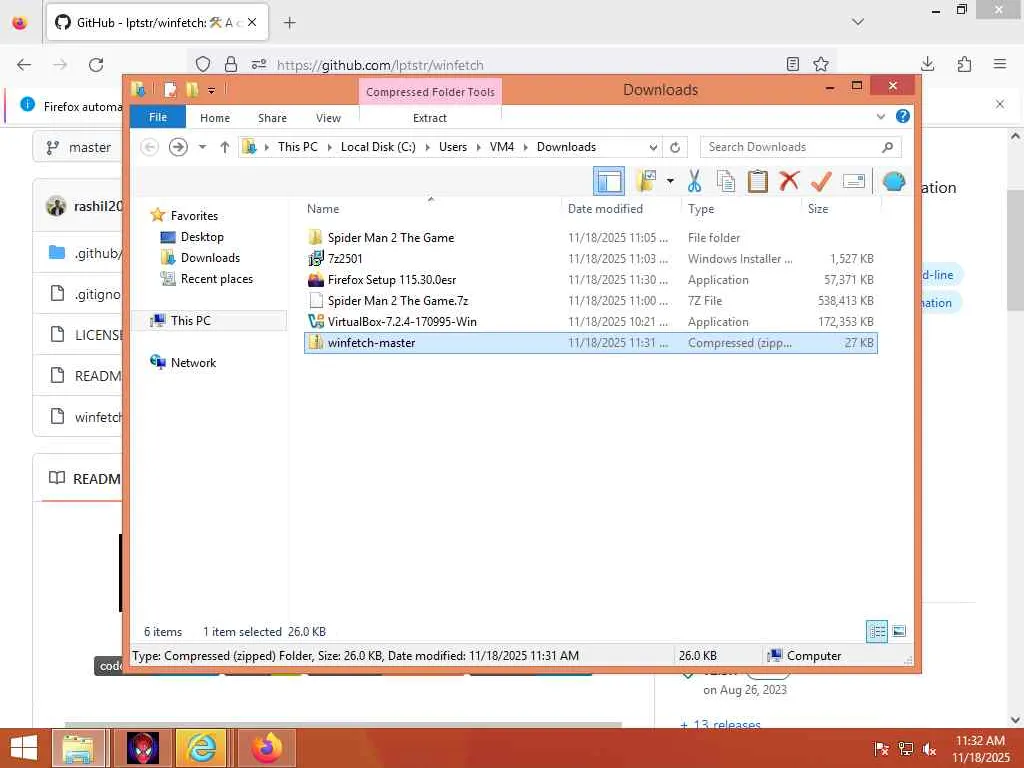This screenshot has height=768, width=1024.
Task: Sort by Type column header
Action: [x=701, y=209]
